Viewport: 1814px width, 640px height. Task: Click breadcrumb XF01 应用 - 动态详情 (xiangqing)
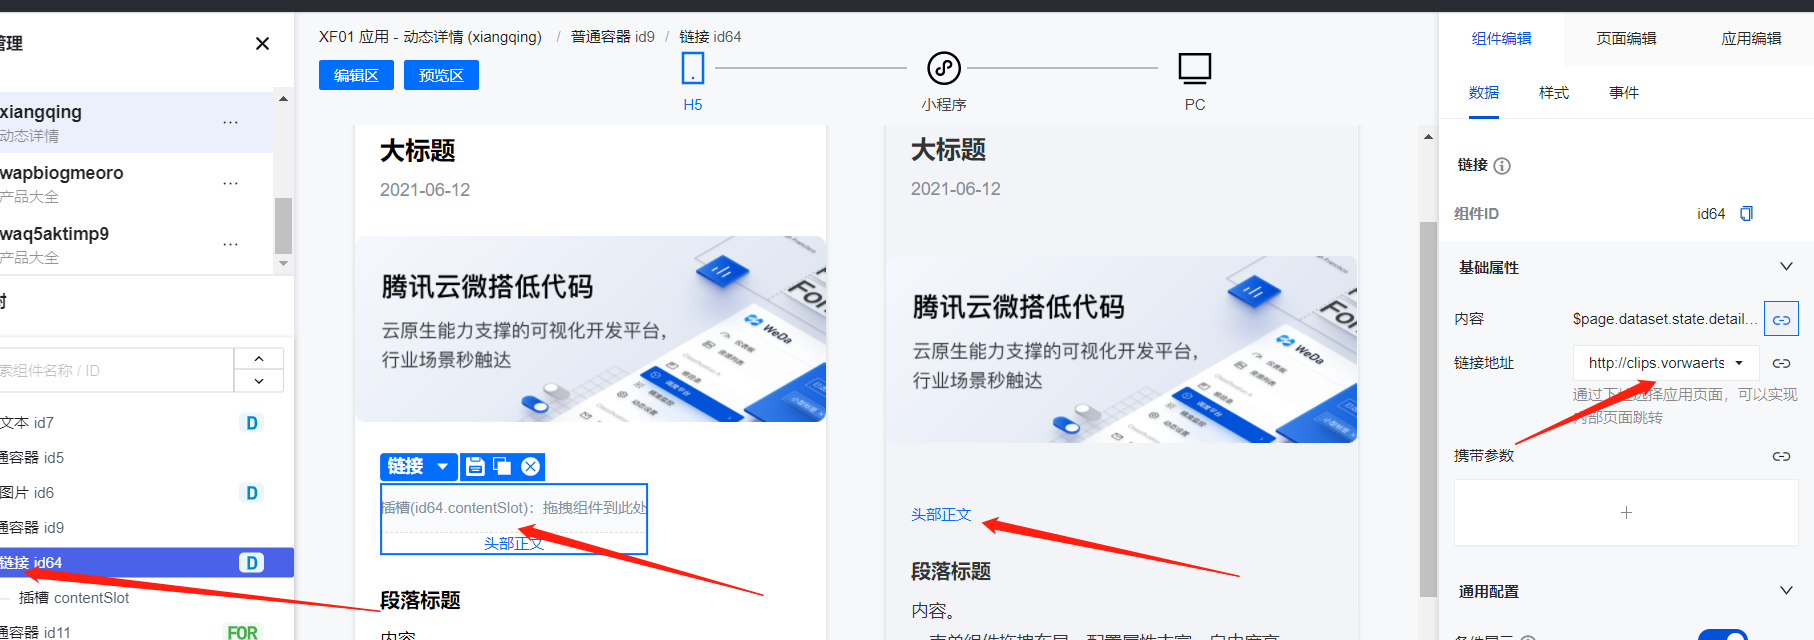tap(430, 37)
